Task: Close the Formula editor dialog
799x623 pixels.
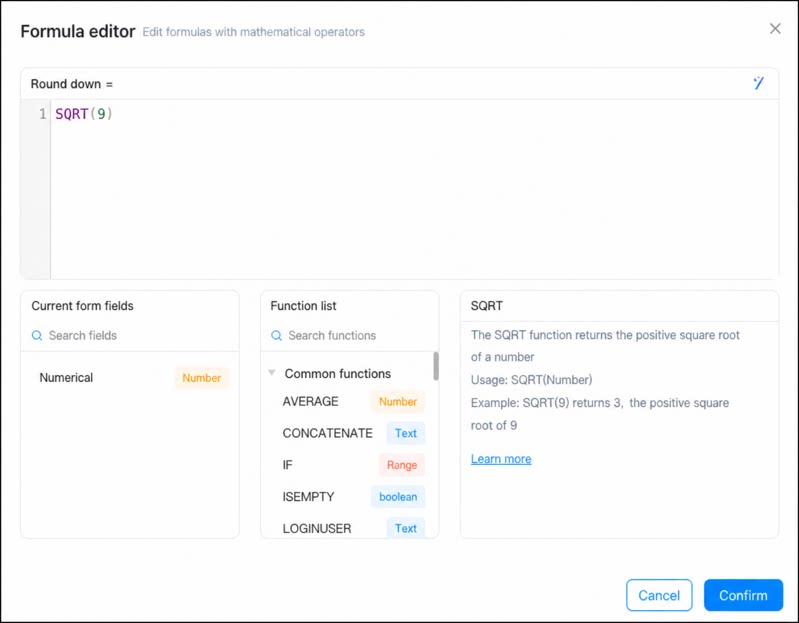Action: click(775, 29)
